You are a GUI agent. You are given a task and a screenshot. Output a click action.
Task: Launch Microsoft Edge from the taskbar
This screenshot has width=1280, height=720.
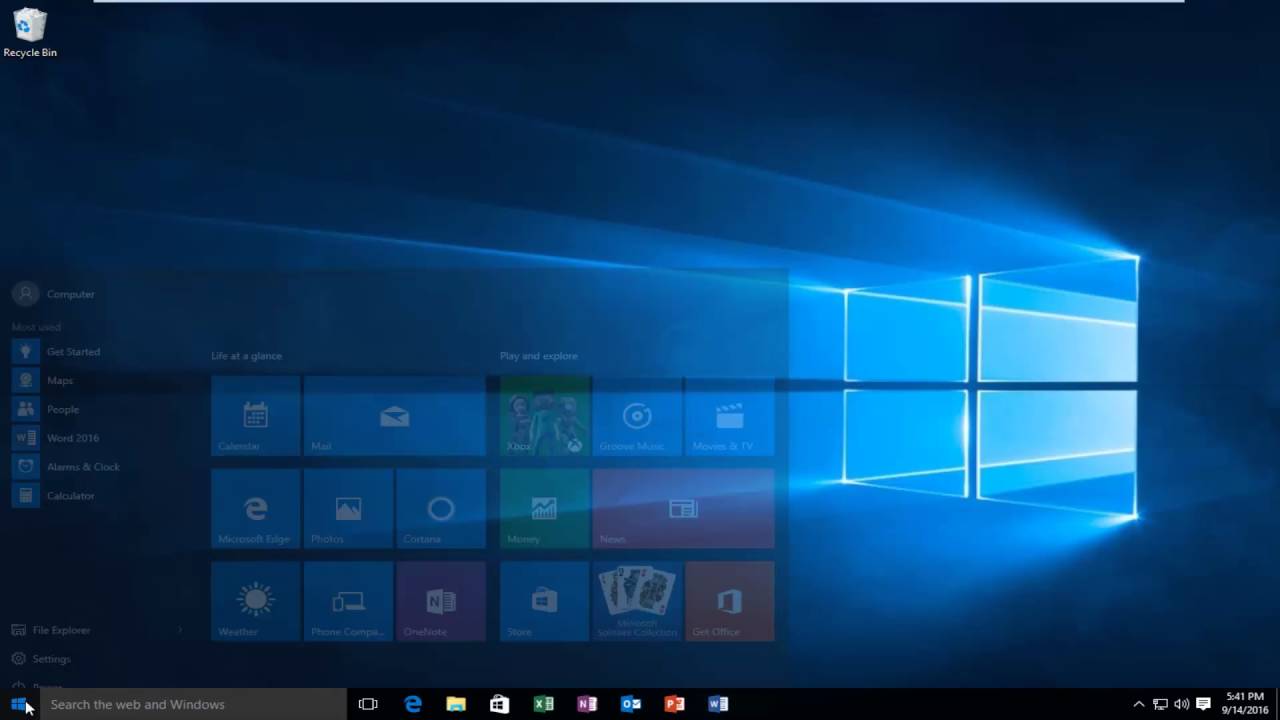(x=412, y=704)
